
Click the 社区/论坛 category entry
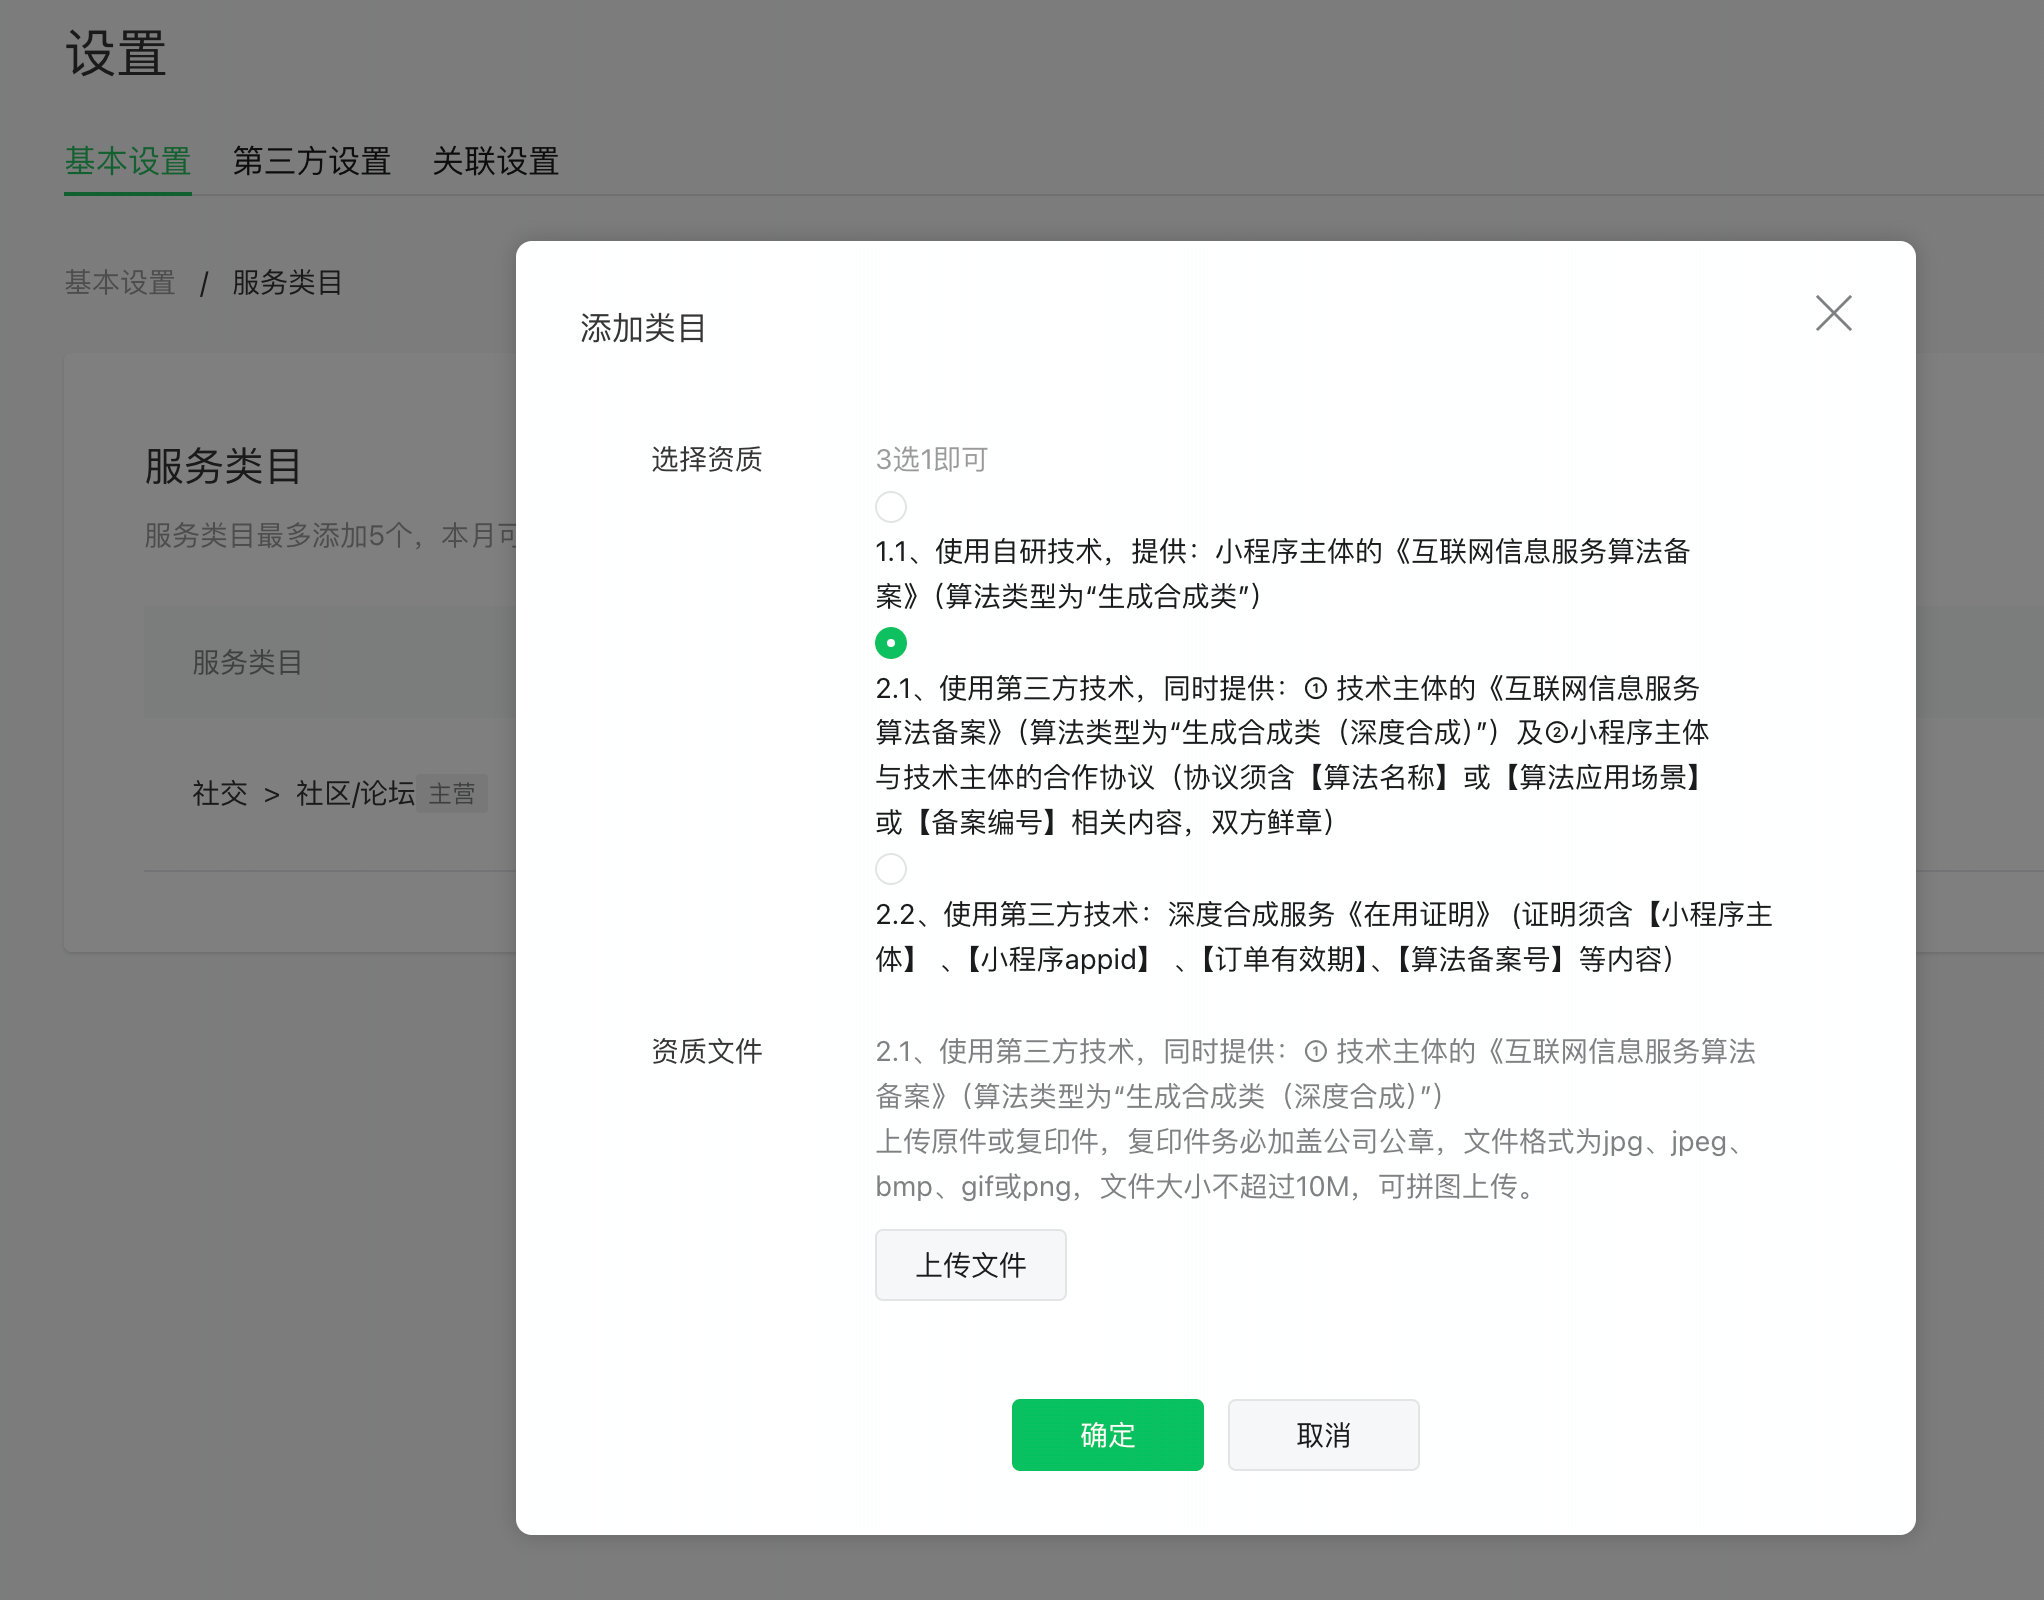pyautogui.click(x=355, y=794)
